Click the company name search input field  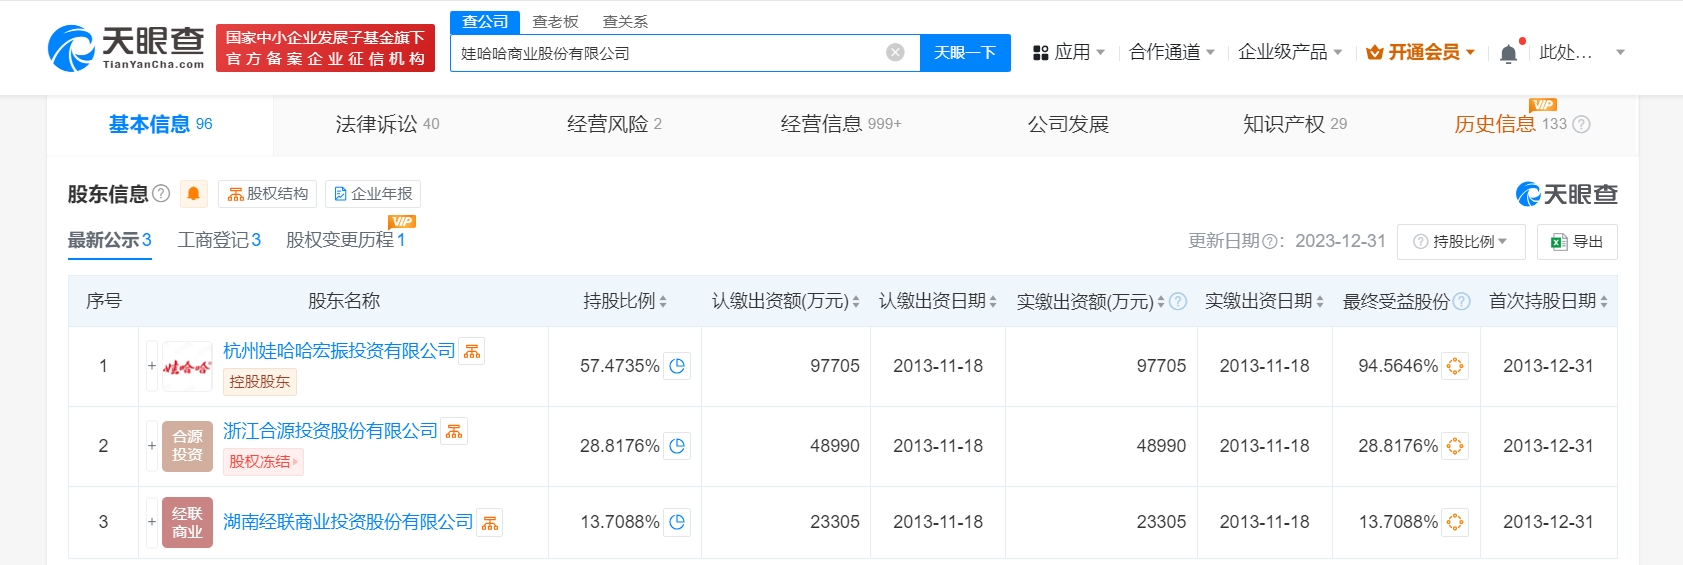[x=665, y=53]
